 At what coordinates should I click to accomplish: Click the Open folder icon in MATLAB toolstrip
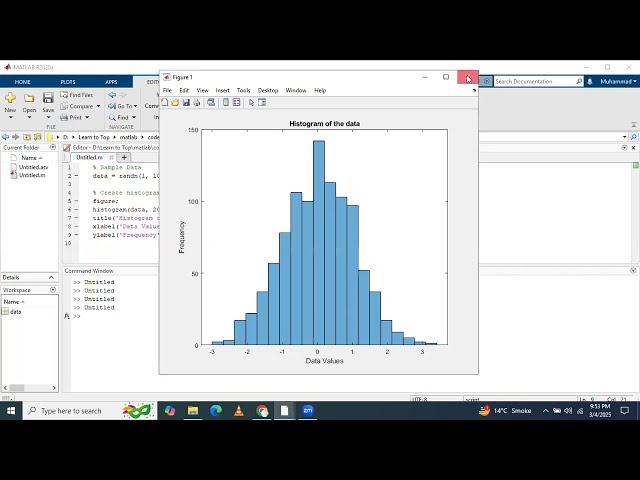tap(29, 98)
